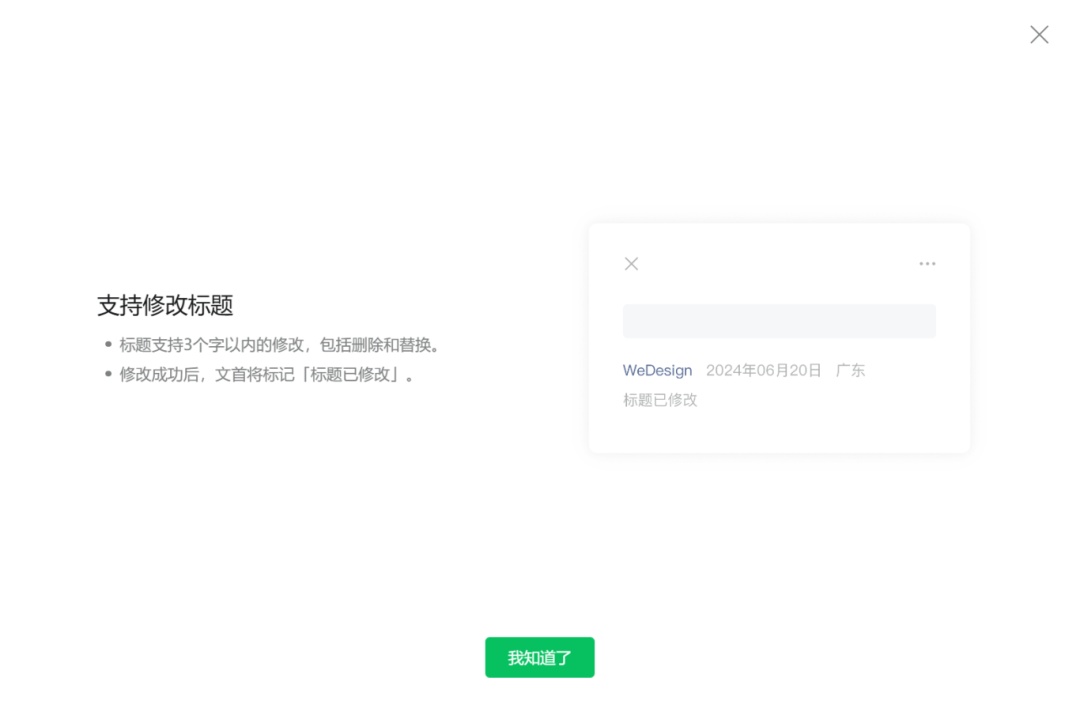Screen dimensions: 1080x708
Task: Click the 标题已修改 status label
Action: coord(659,400)
